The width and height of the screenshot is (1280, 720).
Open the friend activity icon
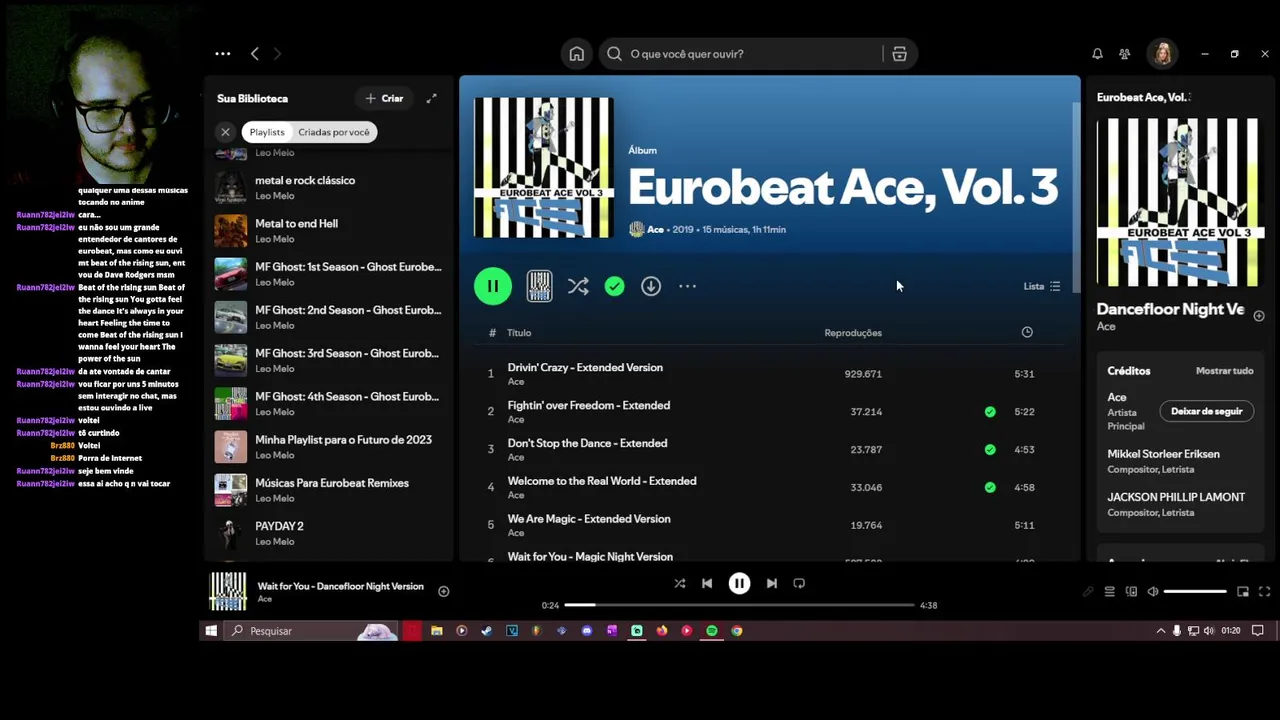pyautogui.click(x=1125, y=54)
